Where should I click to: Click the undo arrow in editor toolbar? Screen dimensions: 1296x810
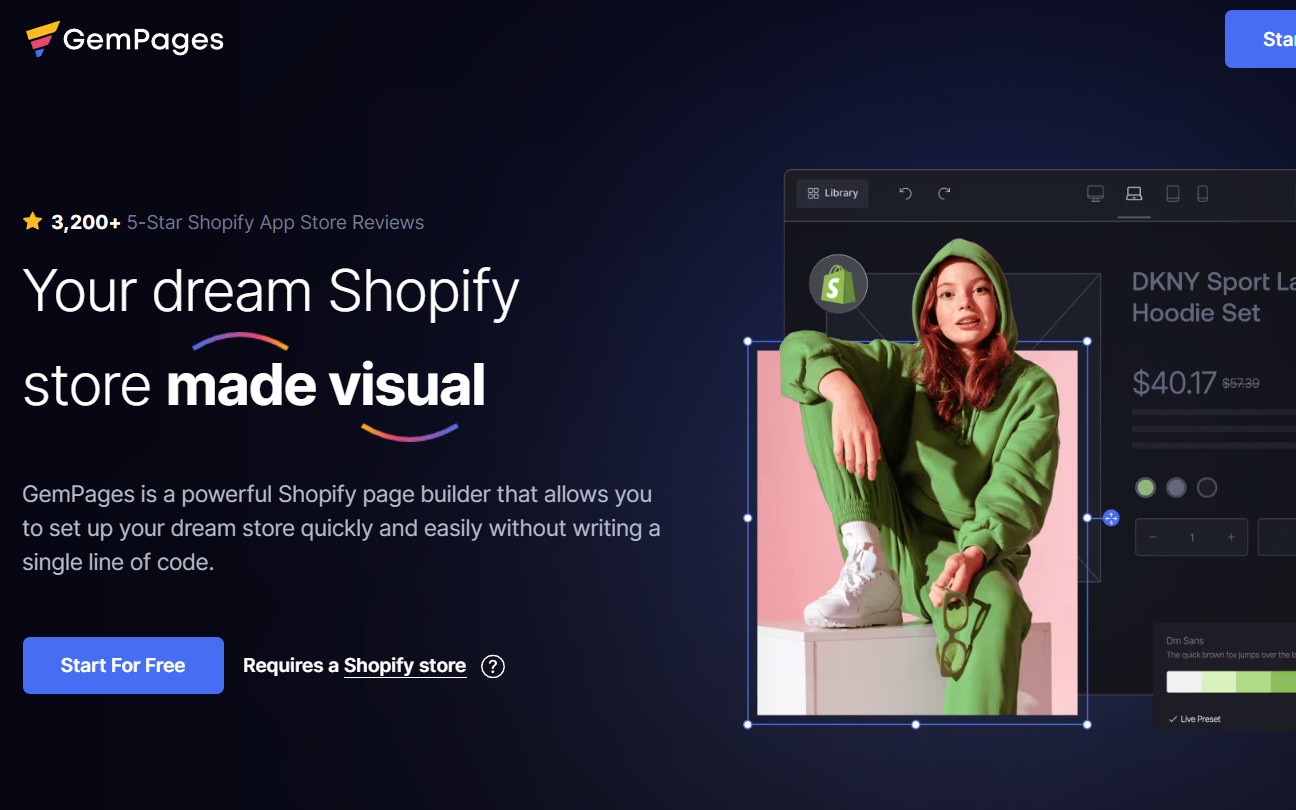coord(905,193)
